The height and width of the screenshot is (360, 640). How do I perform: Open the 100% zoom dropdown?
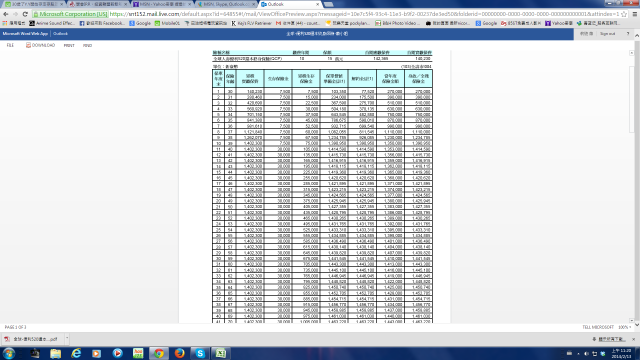click(625, 327)
